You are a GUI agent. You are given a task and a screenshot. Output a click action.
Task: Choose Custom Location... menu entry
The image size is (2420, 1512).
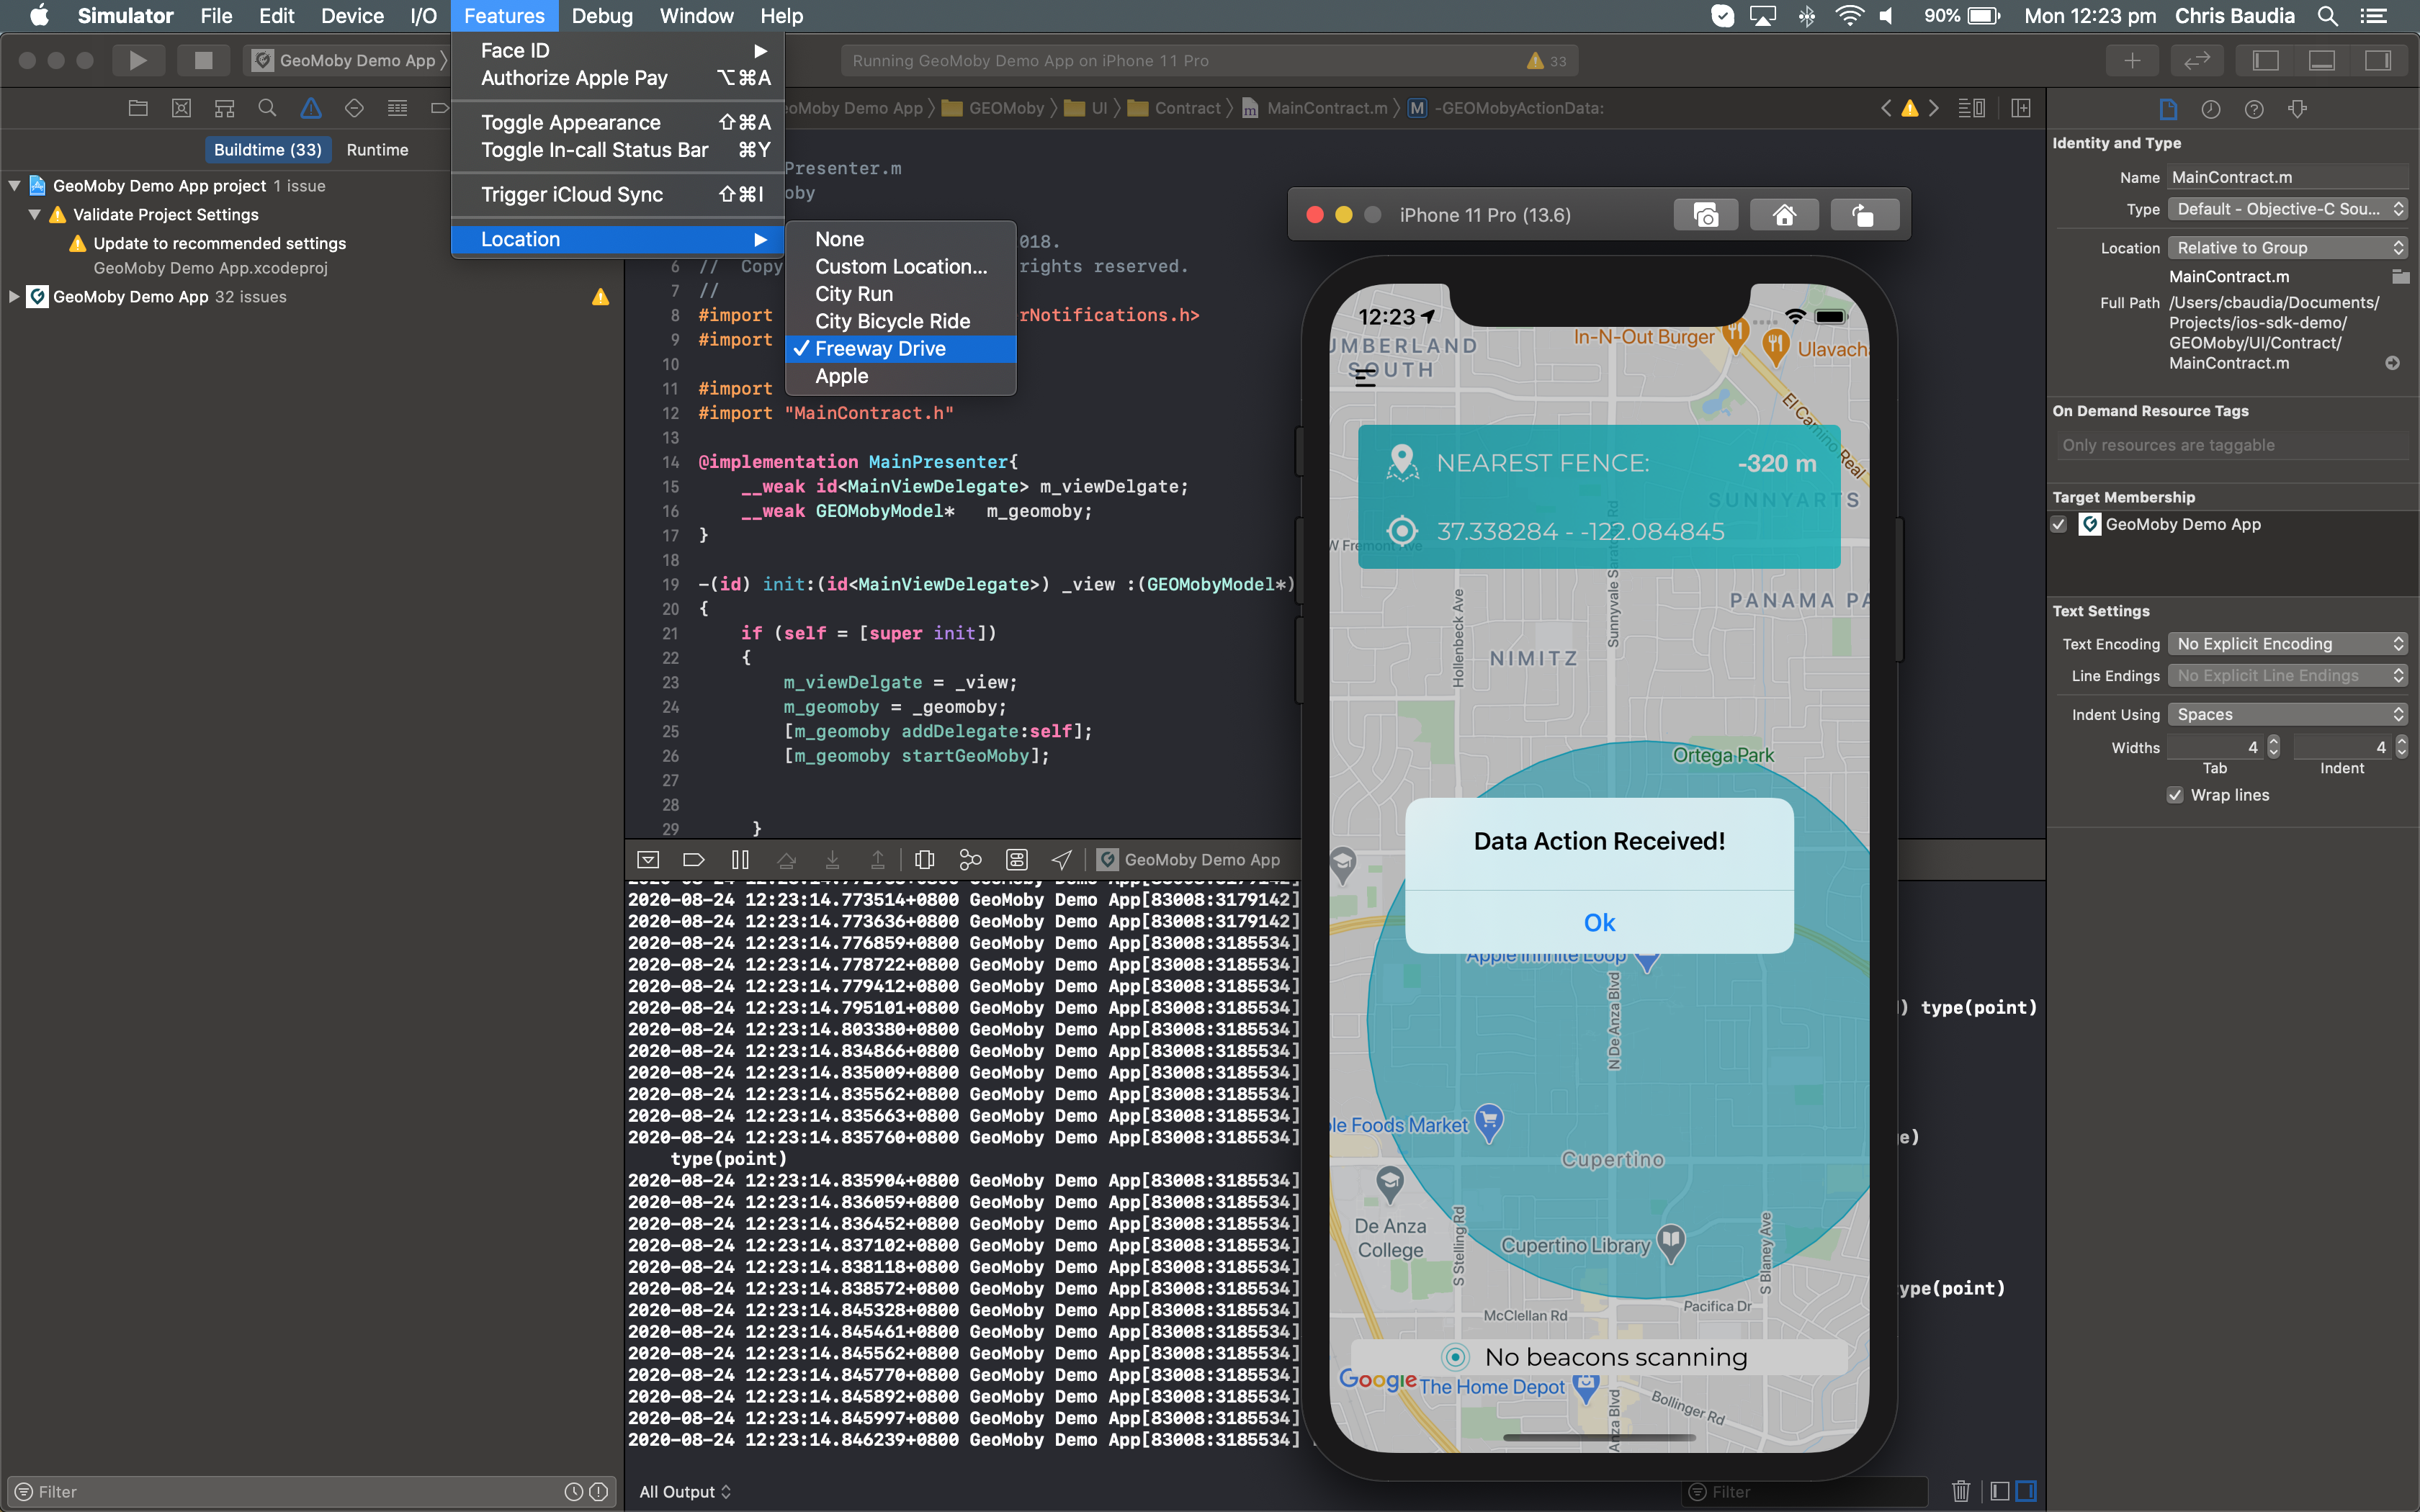click(x=901, y=266)
